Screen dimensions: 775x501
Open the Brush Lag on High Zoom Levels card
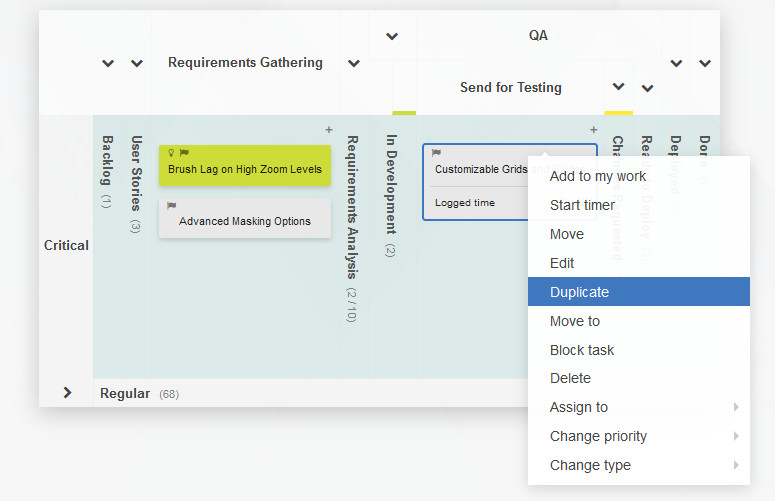click(245, 166)
